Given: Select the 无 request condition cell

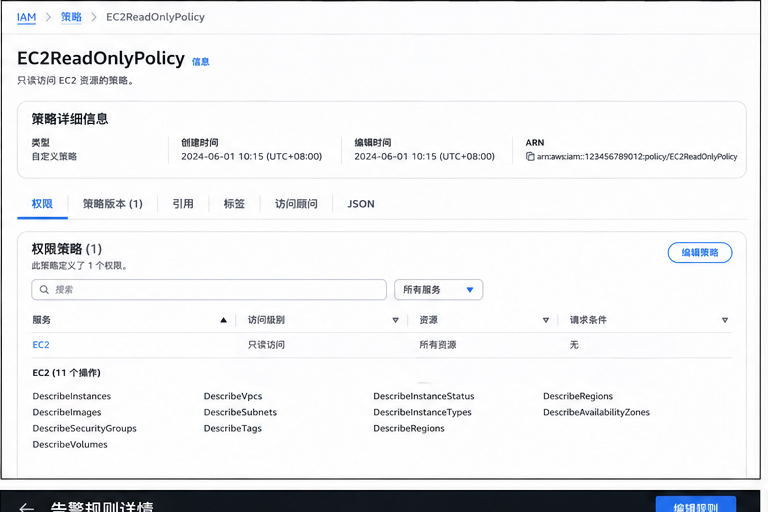Looking at the screenshot, I should 574,345.
